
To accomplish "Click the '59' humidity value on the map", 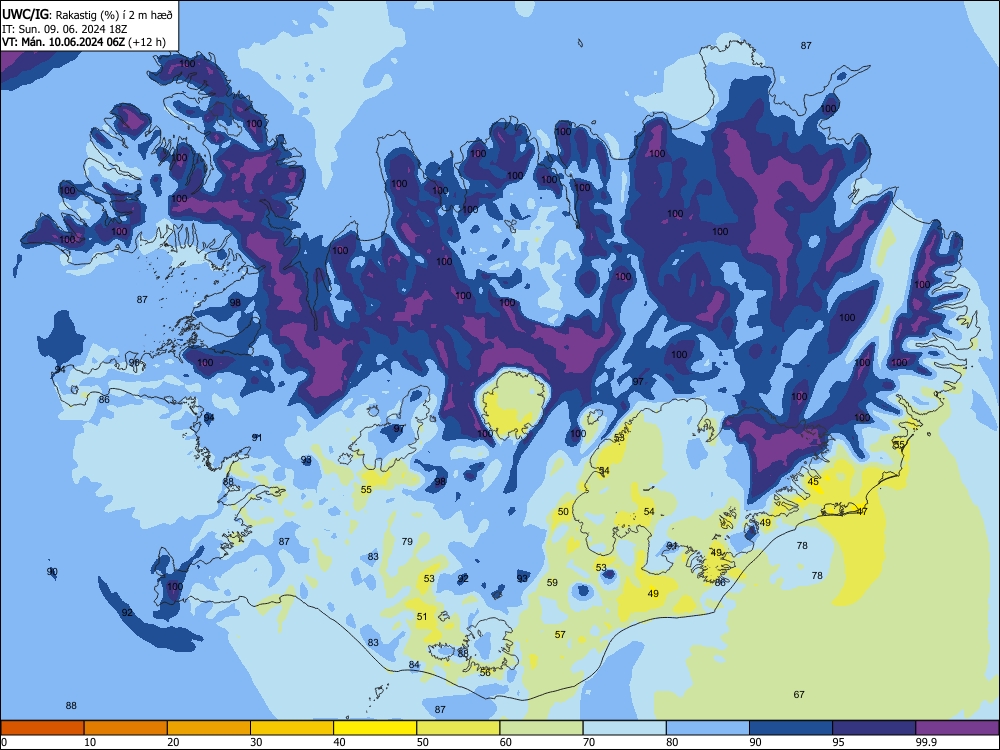I will 552,582.
